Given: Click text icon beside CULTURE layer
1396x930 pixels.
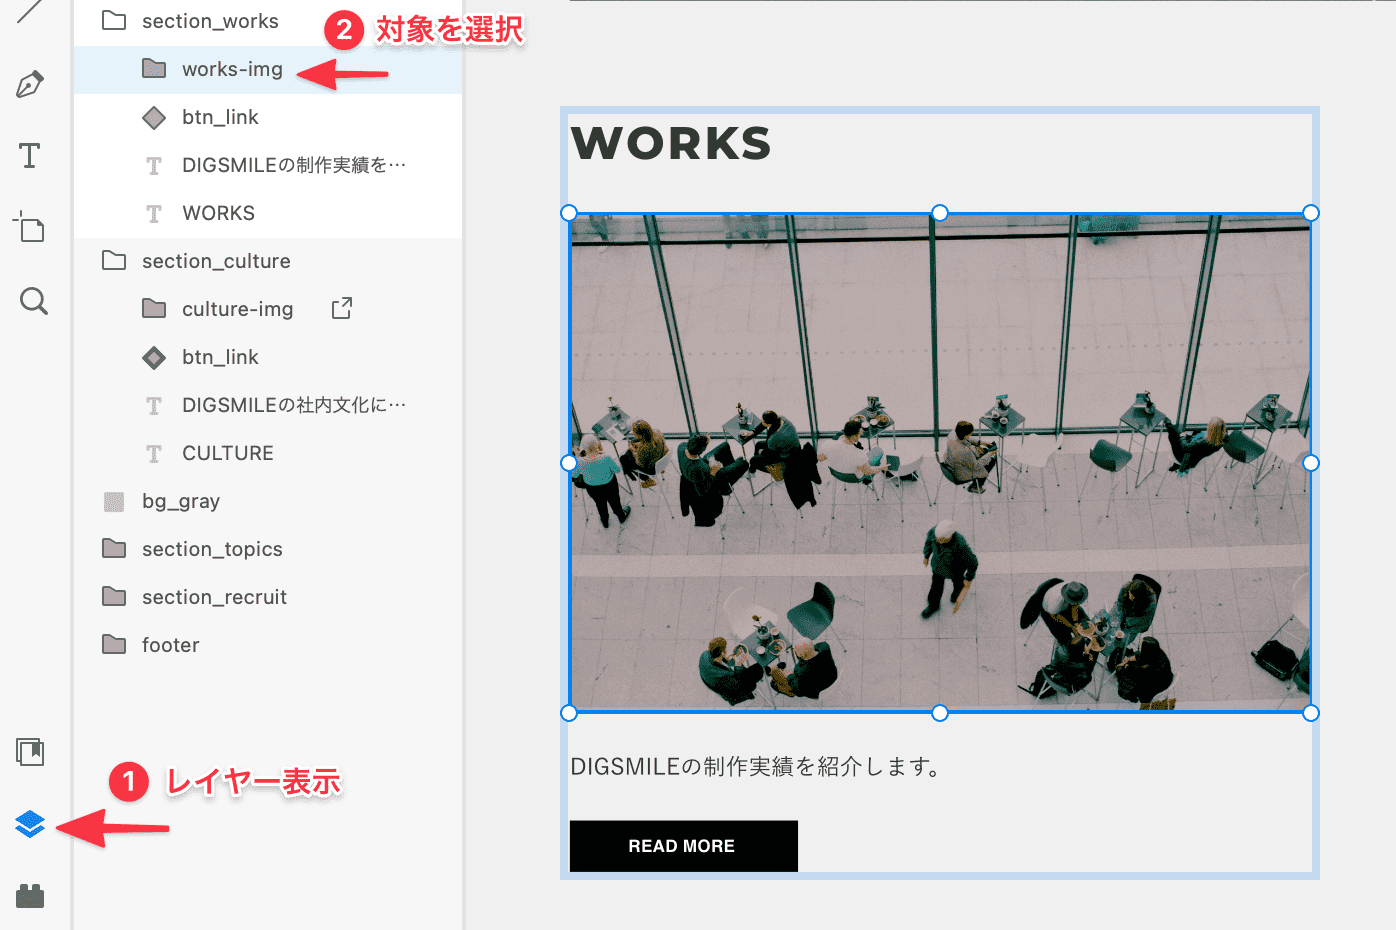Looking at the screenshot, I should pyautogui.click(x=154, y=454).
